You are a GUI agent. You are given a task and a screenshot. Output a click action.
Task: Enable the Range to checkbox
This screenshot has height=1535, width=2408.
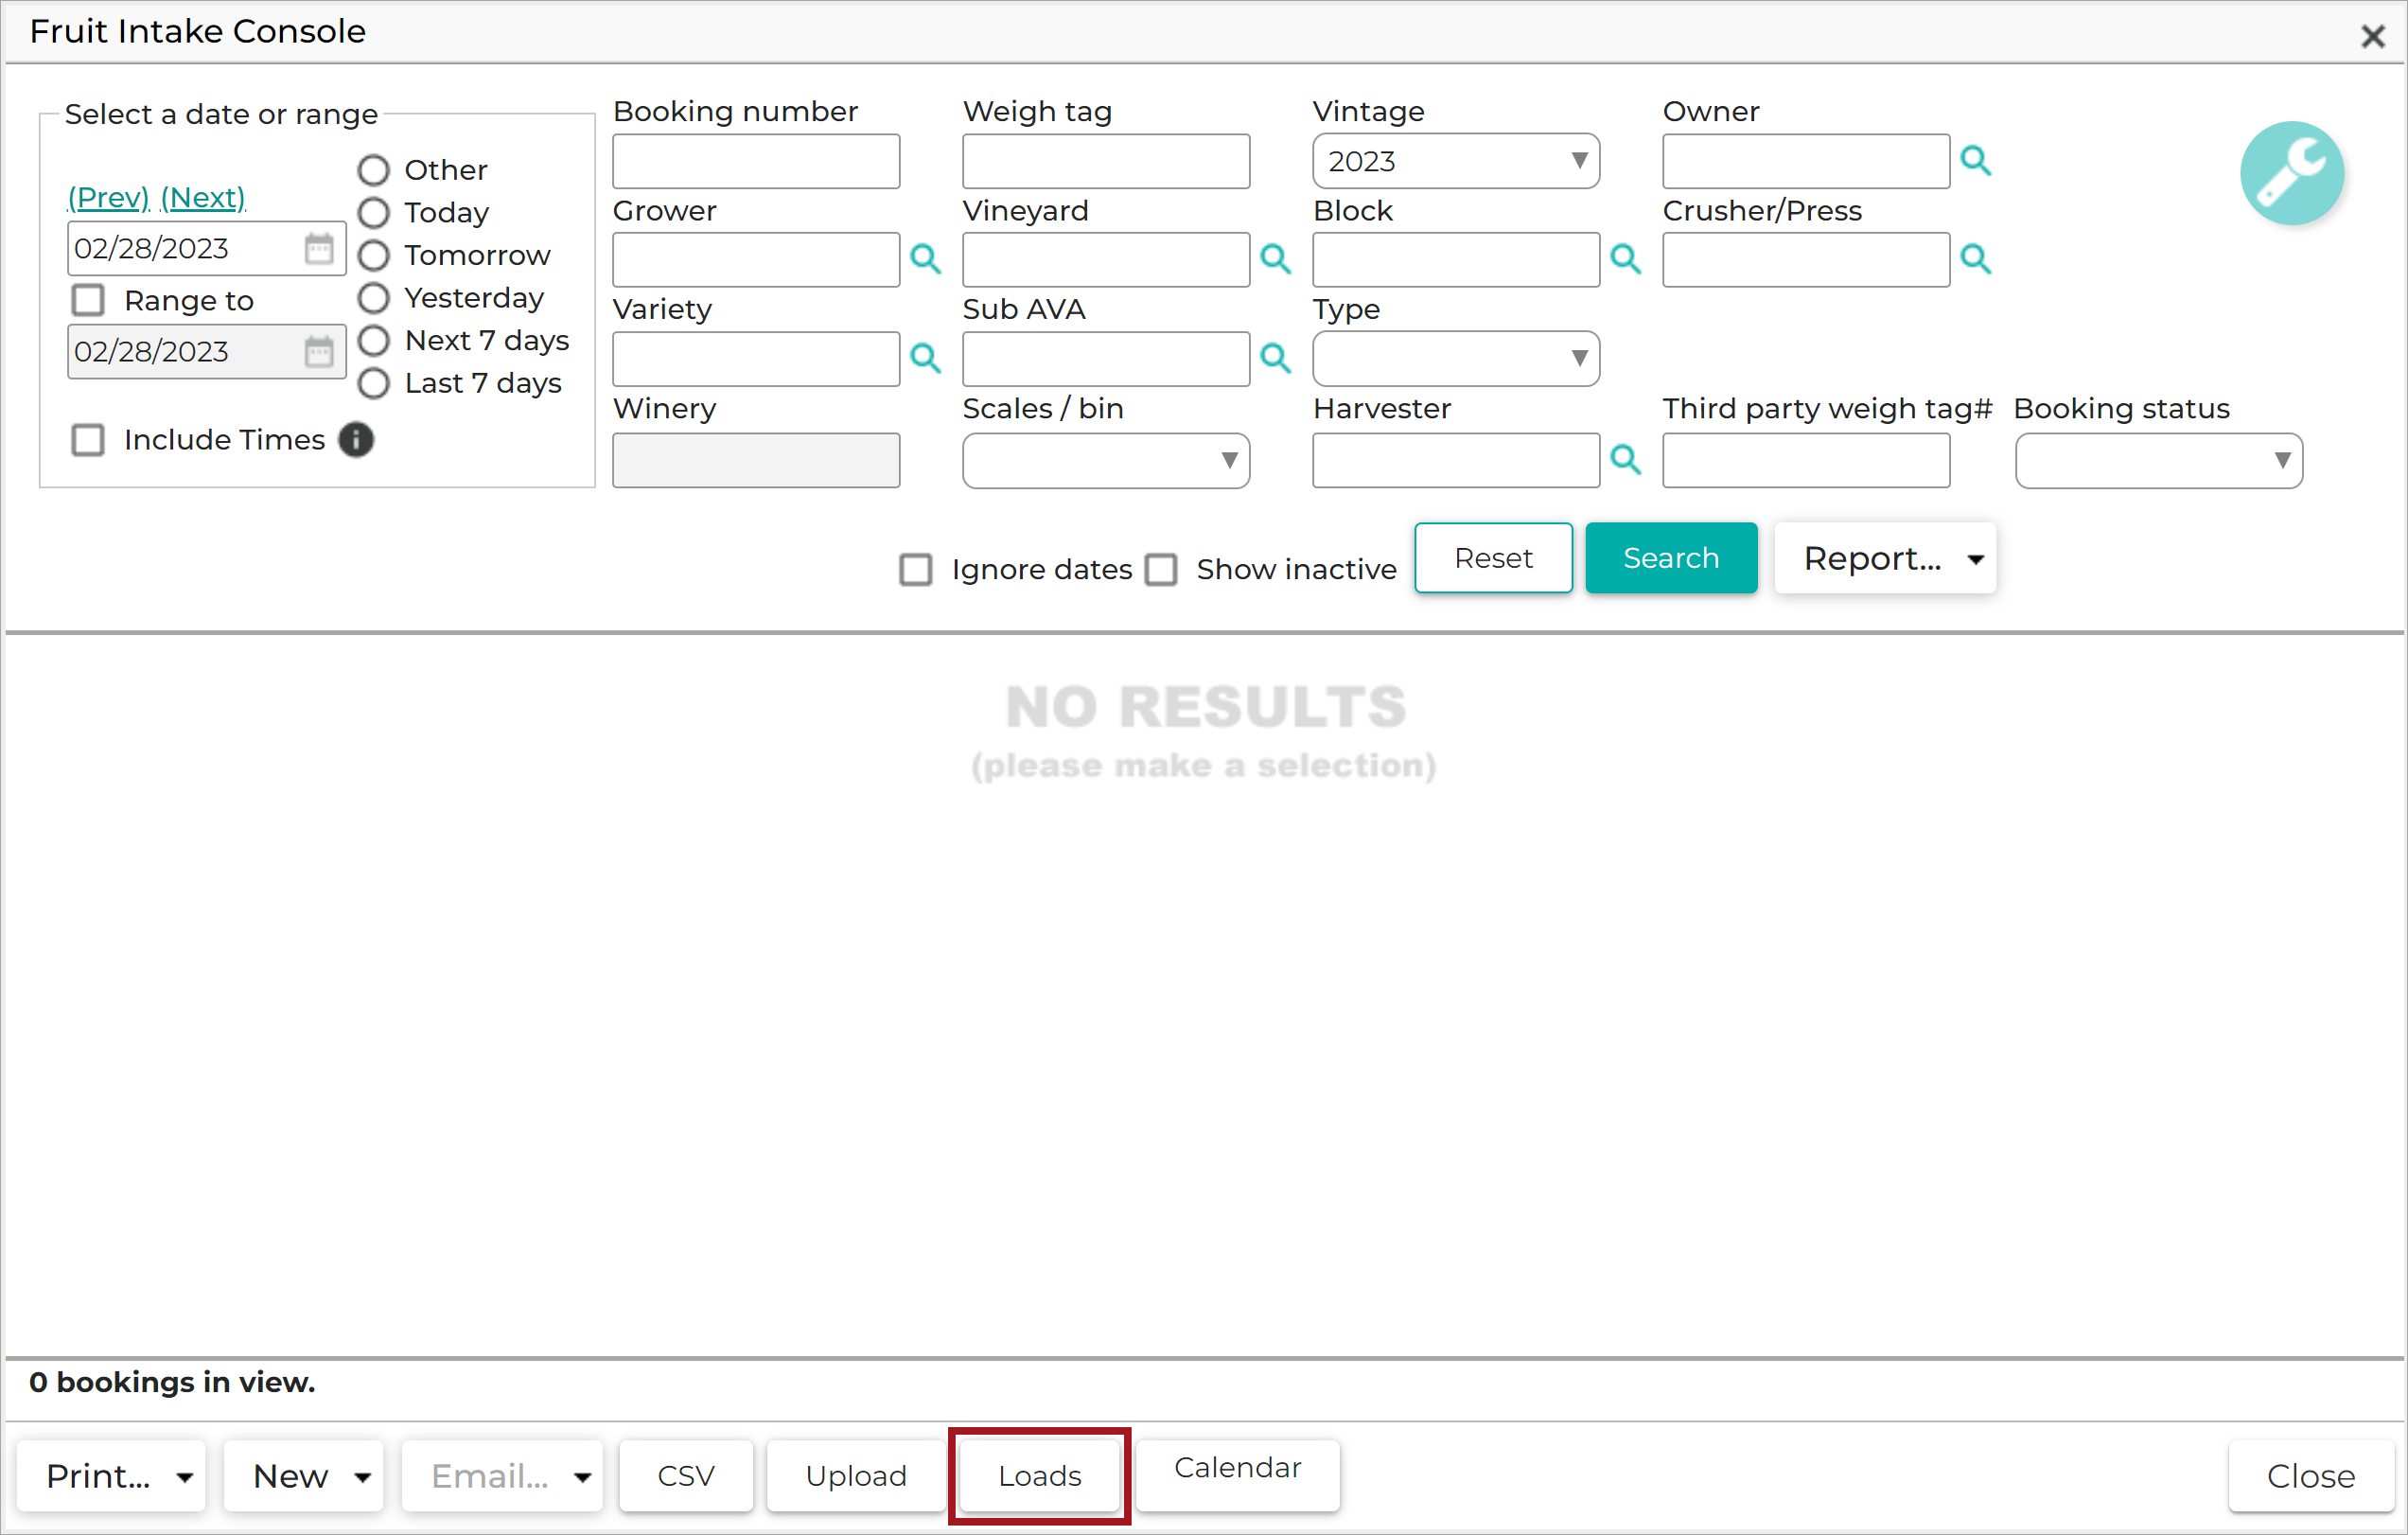click(88, 300)
